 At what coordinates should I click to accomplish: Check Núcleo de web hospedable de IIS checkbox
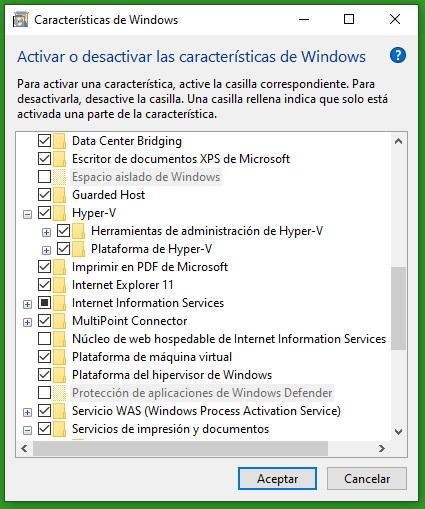click(x=44, y=339)
